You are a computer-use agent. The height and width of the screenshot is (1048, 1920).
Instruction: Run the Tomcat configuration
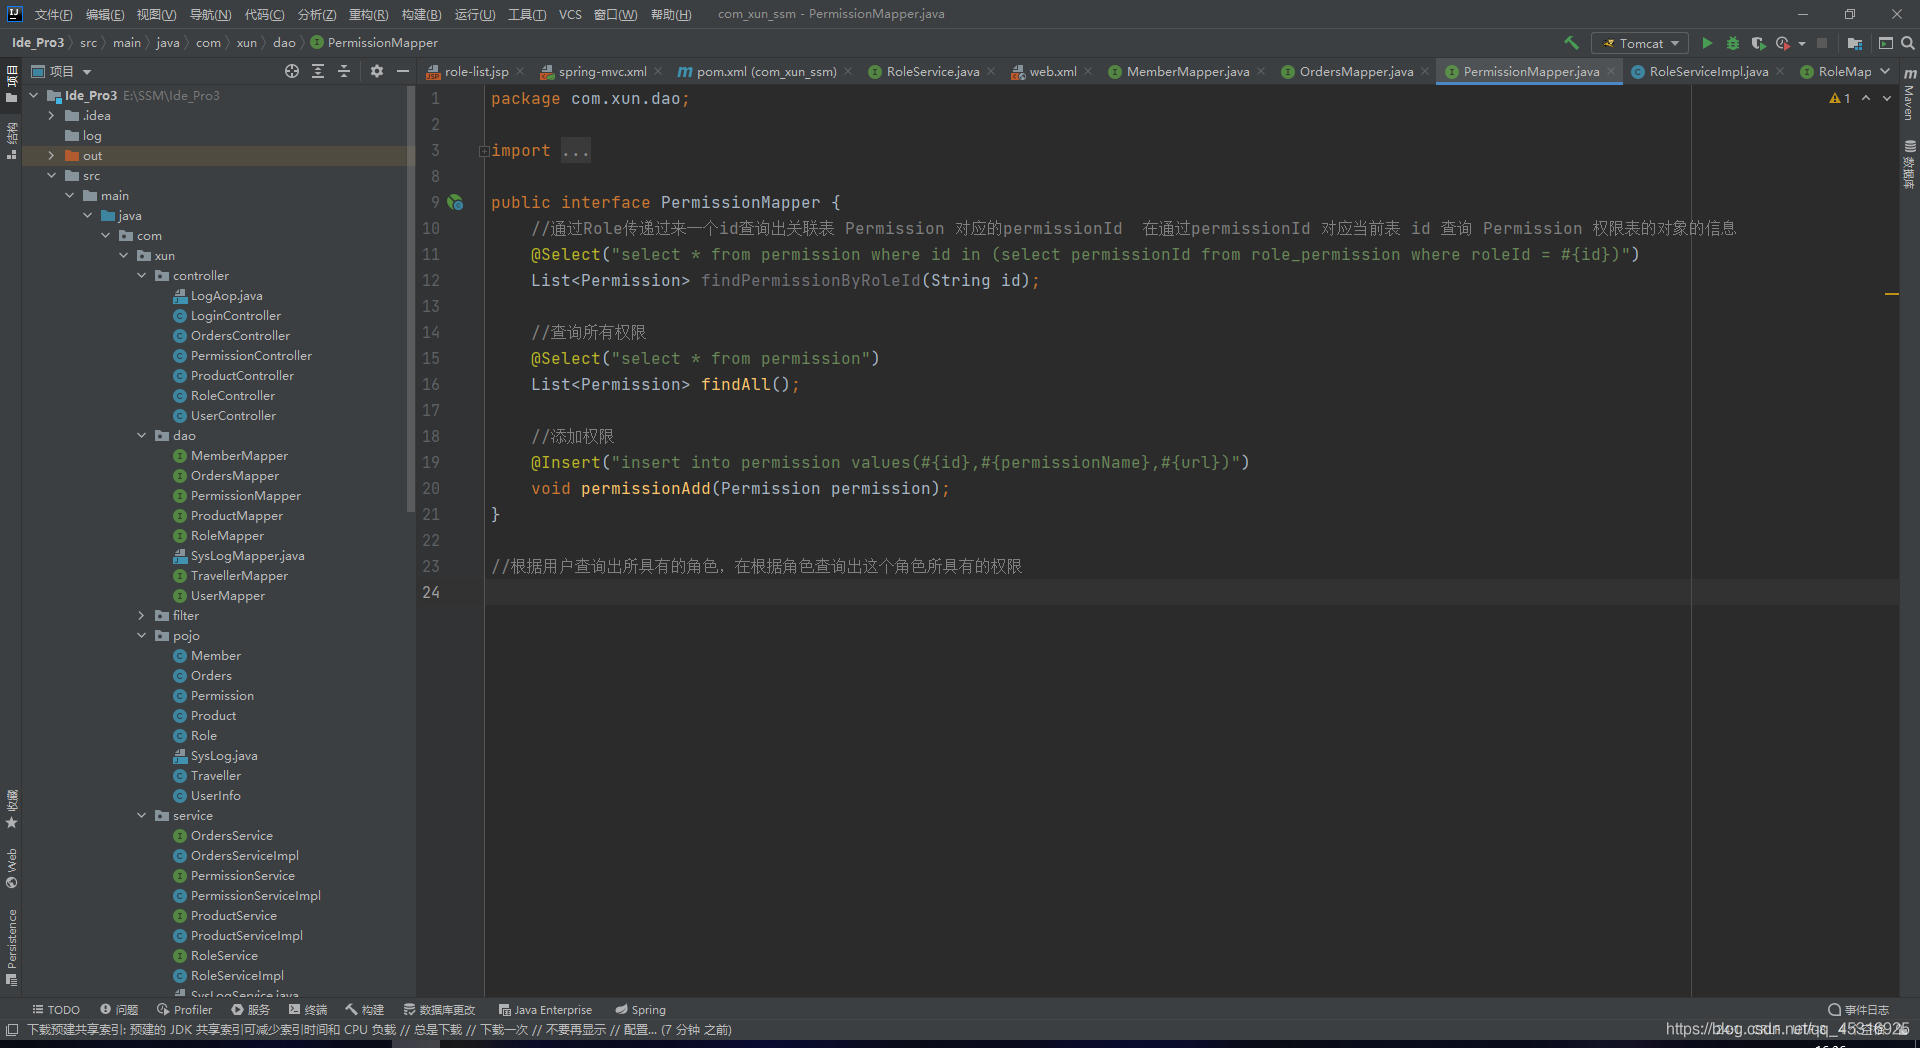pyautogui.click(x=1707, y=43)
